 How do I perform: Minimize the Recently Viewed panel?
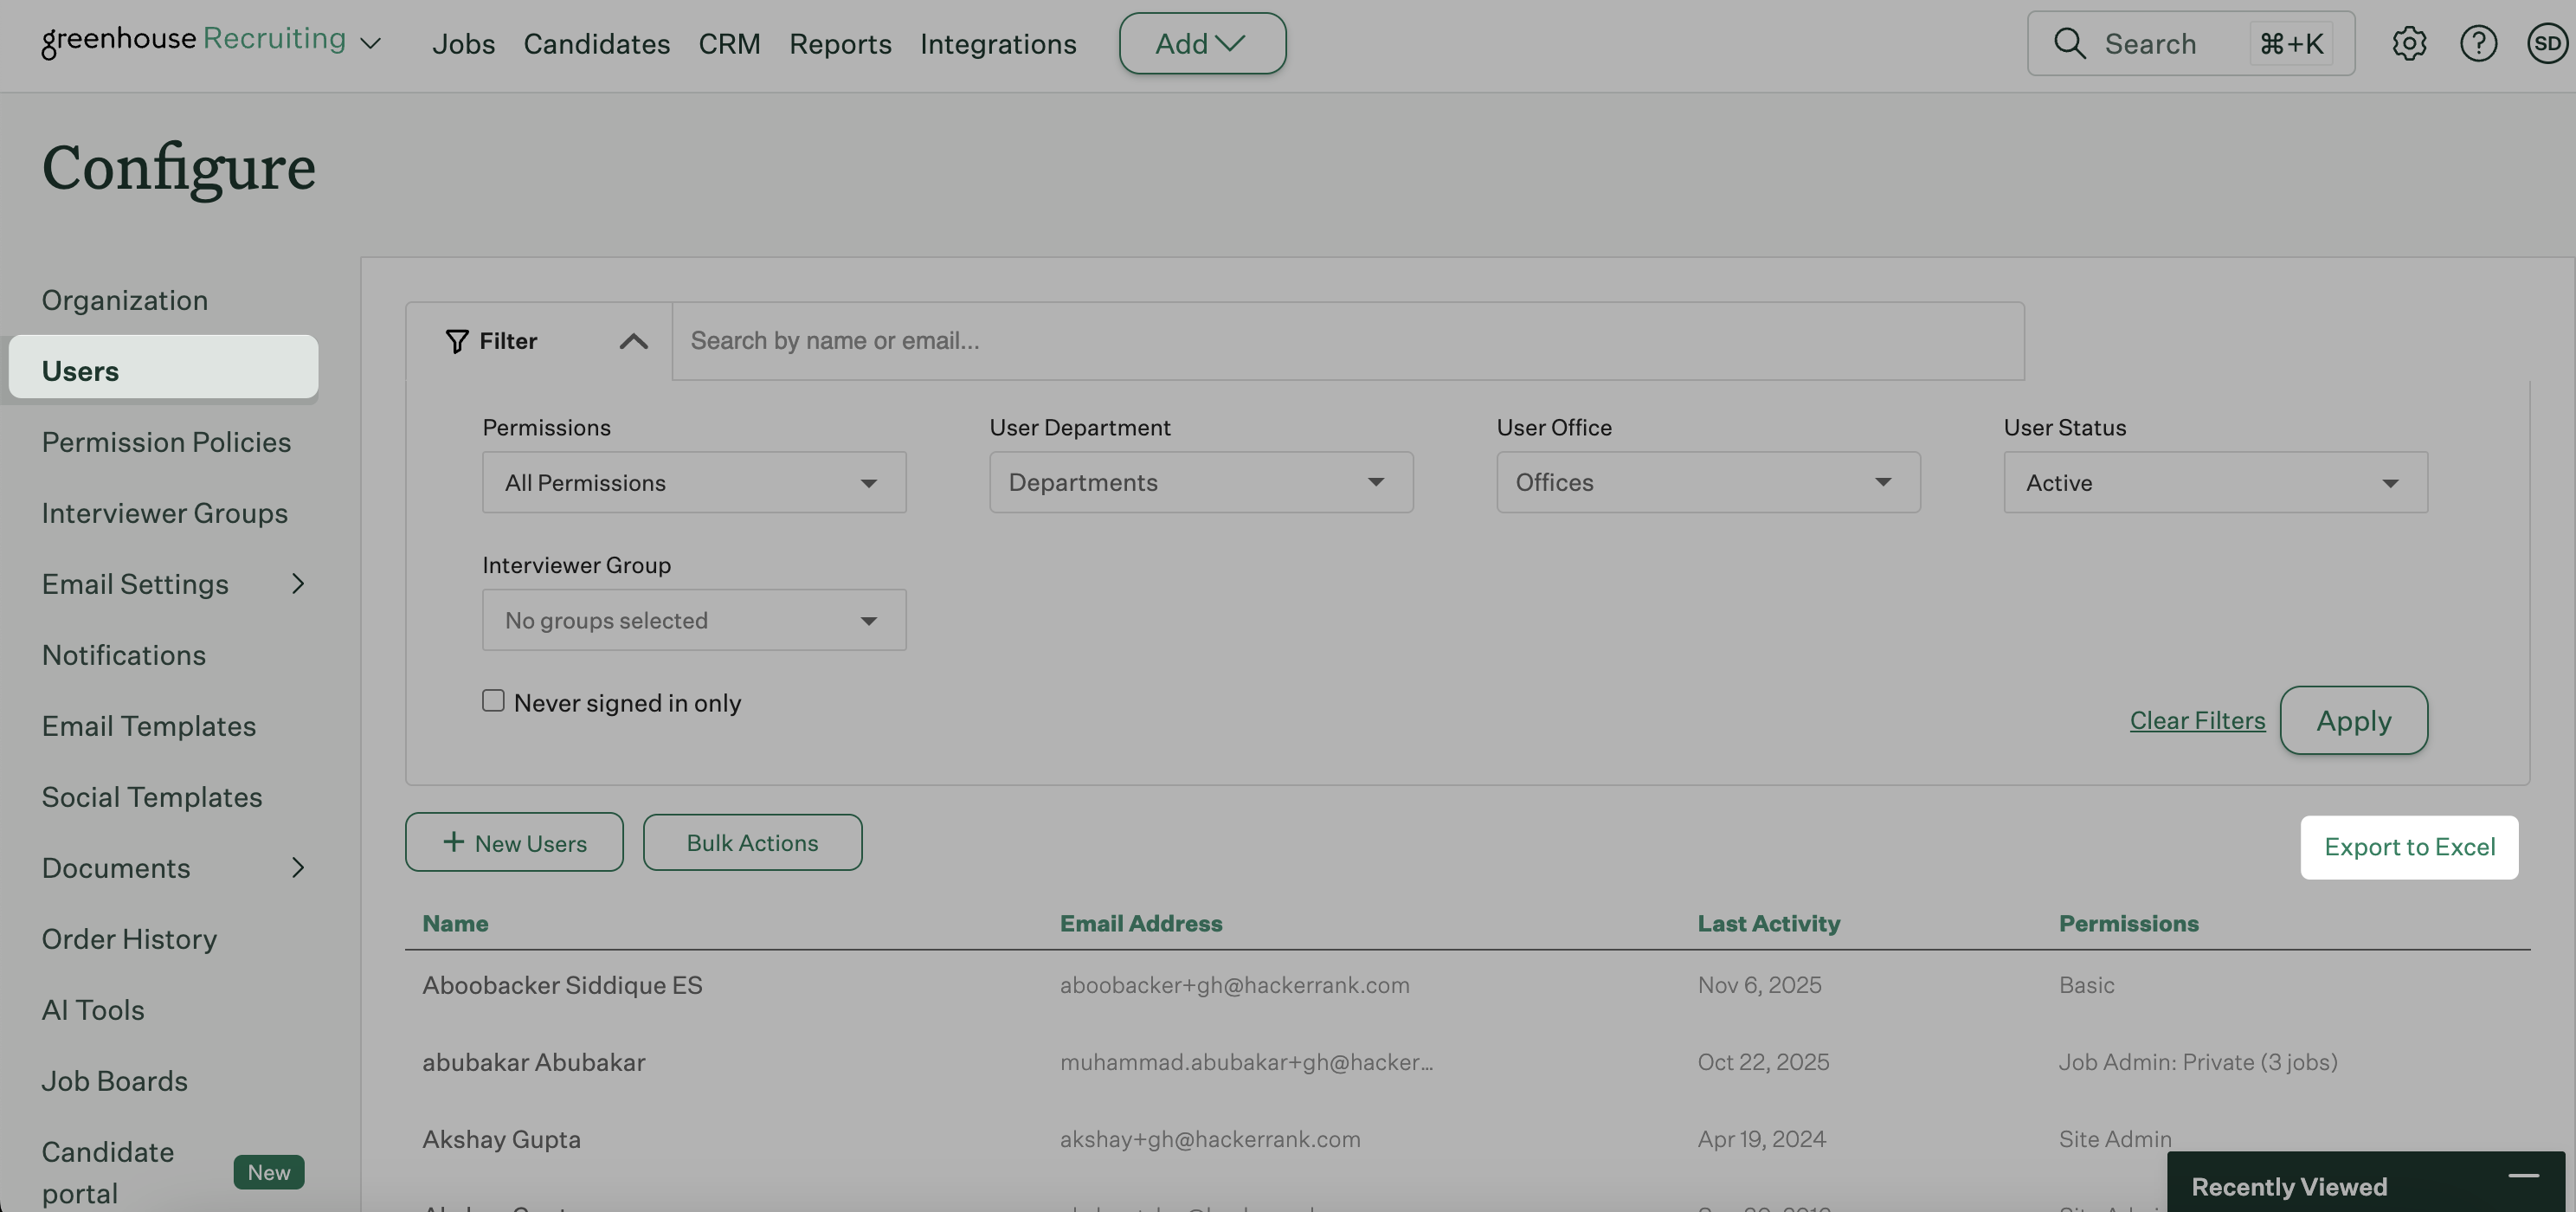tap(2523, 1176)
